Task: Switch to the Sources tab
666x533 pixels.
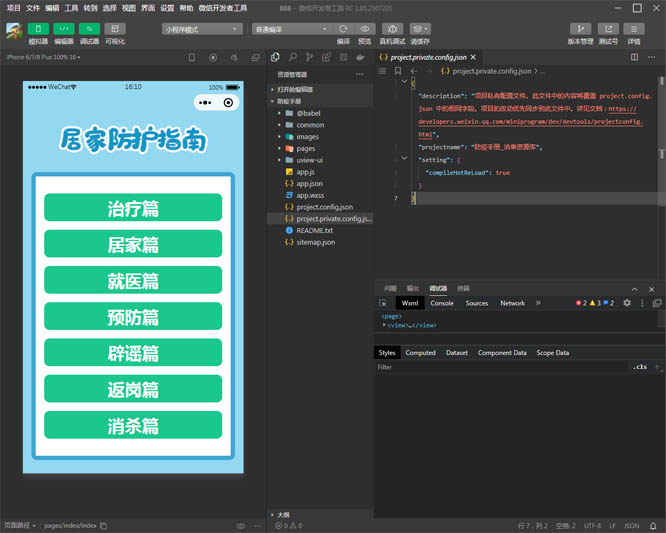Action: [477, 303]
